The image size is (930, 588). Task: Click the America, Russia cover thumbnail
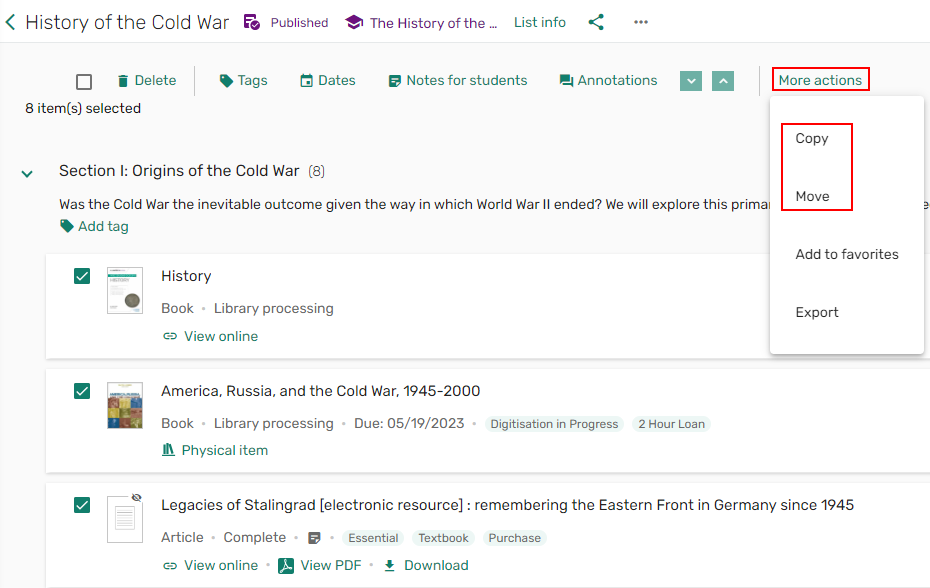click(125, 405)
